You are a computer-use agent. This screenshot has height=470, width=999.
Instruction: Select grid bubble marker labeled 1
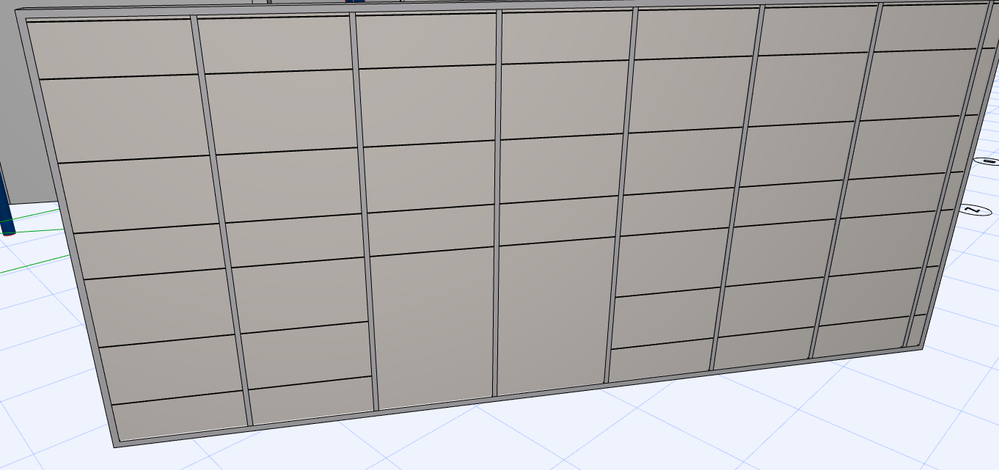click(x=988, y=162)
